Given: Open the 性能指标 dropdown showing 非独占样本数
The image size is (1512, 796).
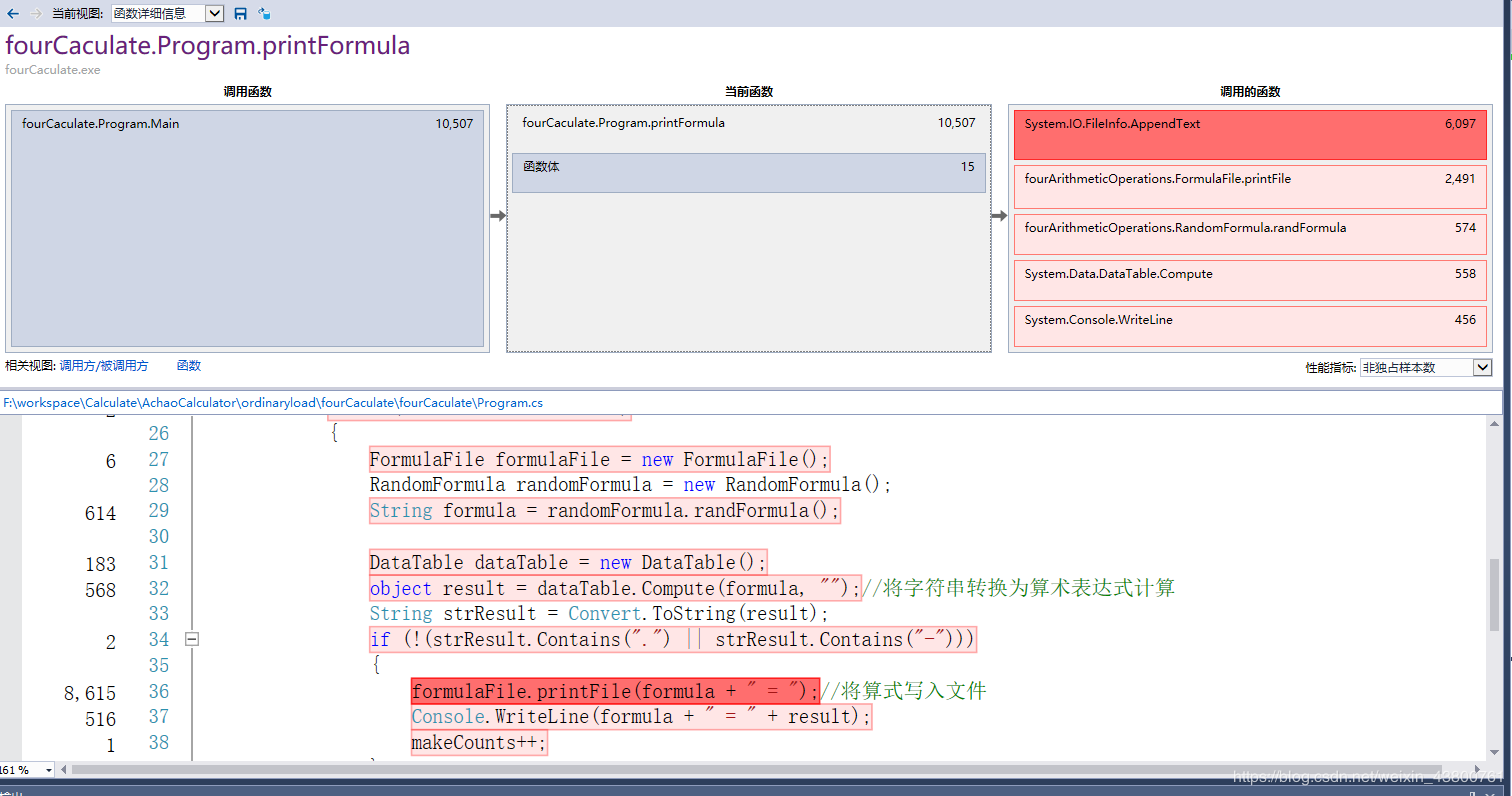Looking at the screenshot, I should click(x=1425, y=367).
